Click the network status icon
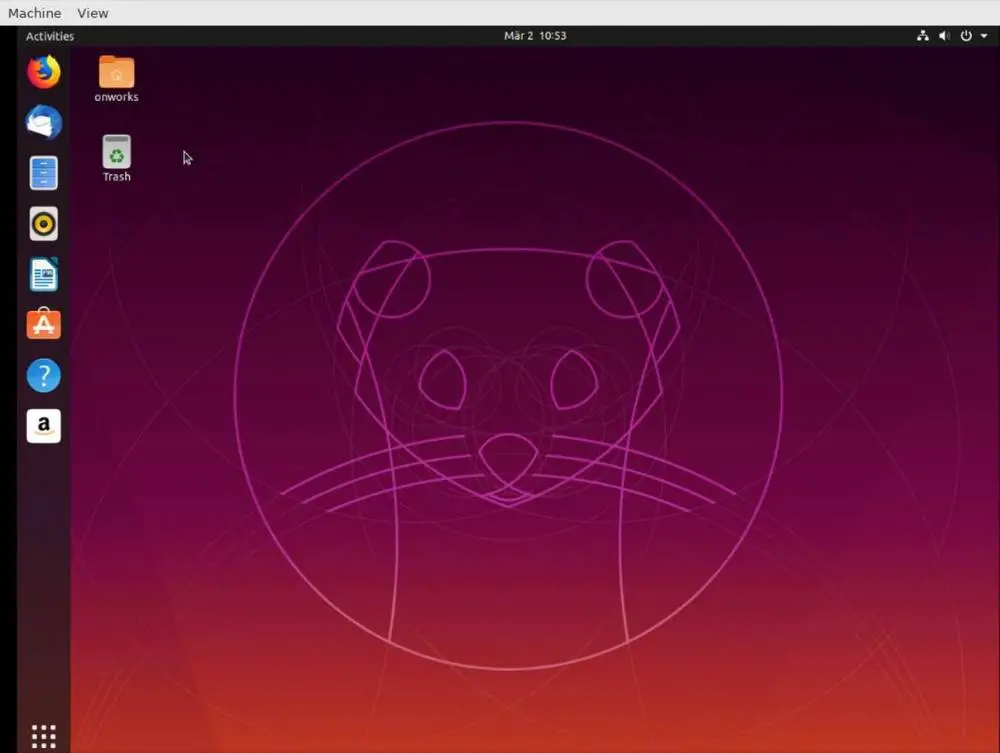The image size is (1000, 753). coord(922,36)
